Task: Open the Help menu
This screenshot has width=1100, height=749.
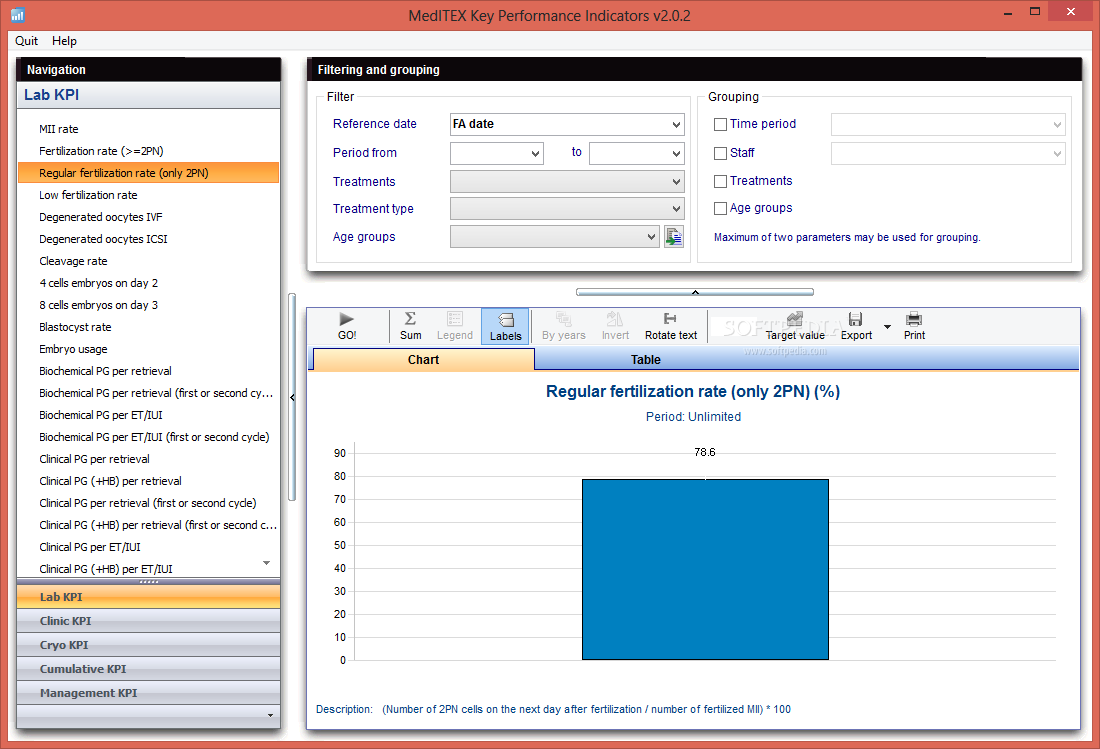Action: pyautogui.click(x=64, y=41)
